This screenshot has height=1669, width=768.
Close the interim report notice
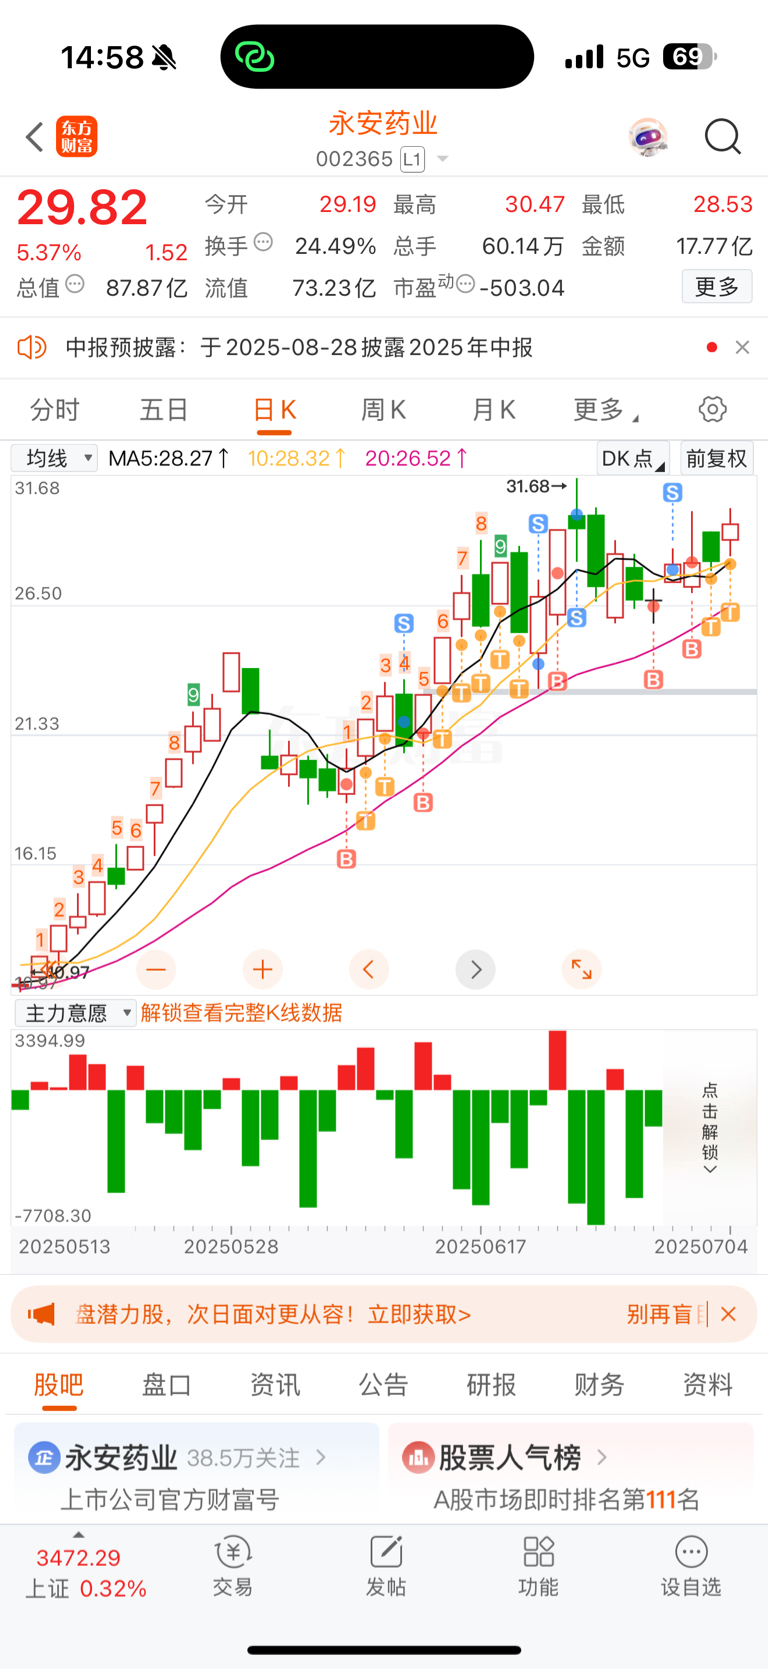pos(742,347)
